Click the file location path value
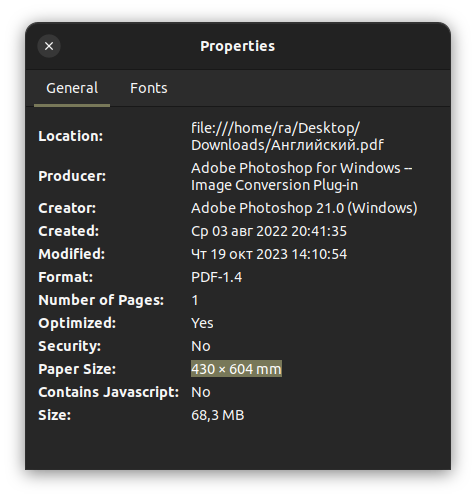The image size is (476, 498). pos(287,136)
